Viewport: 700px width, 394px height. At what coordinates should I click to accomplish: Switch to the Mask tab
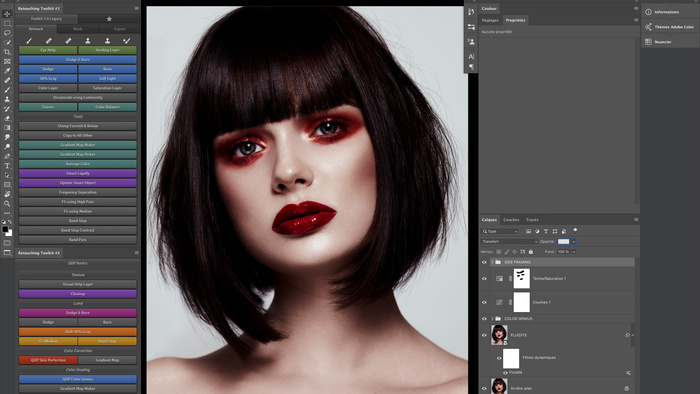pyautogui.click(x=78, y=29)
